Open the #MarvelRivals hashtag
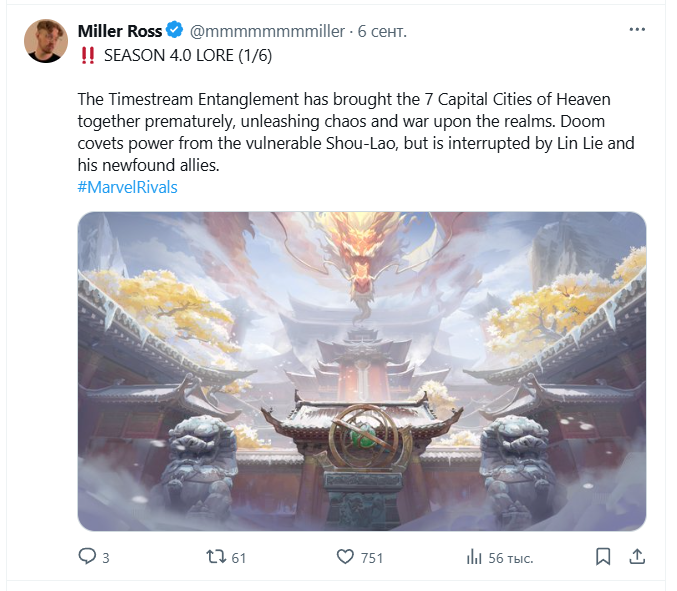Viewport: 677px width, 591px height. [x=127, y=187]
